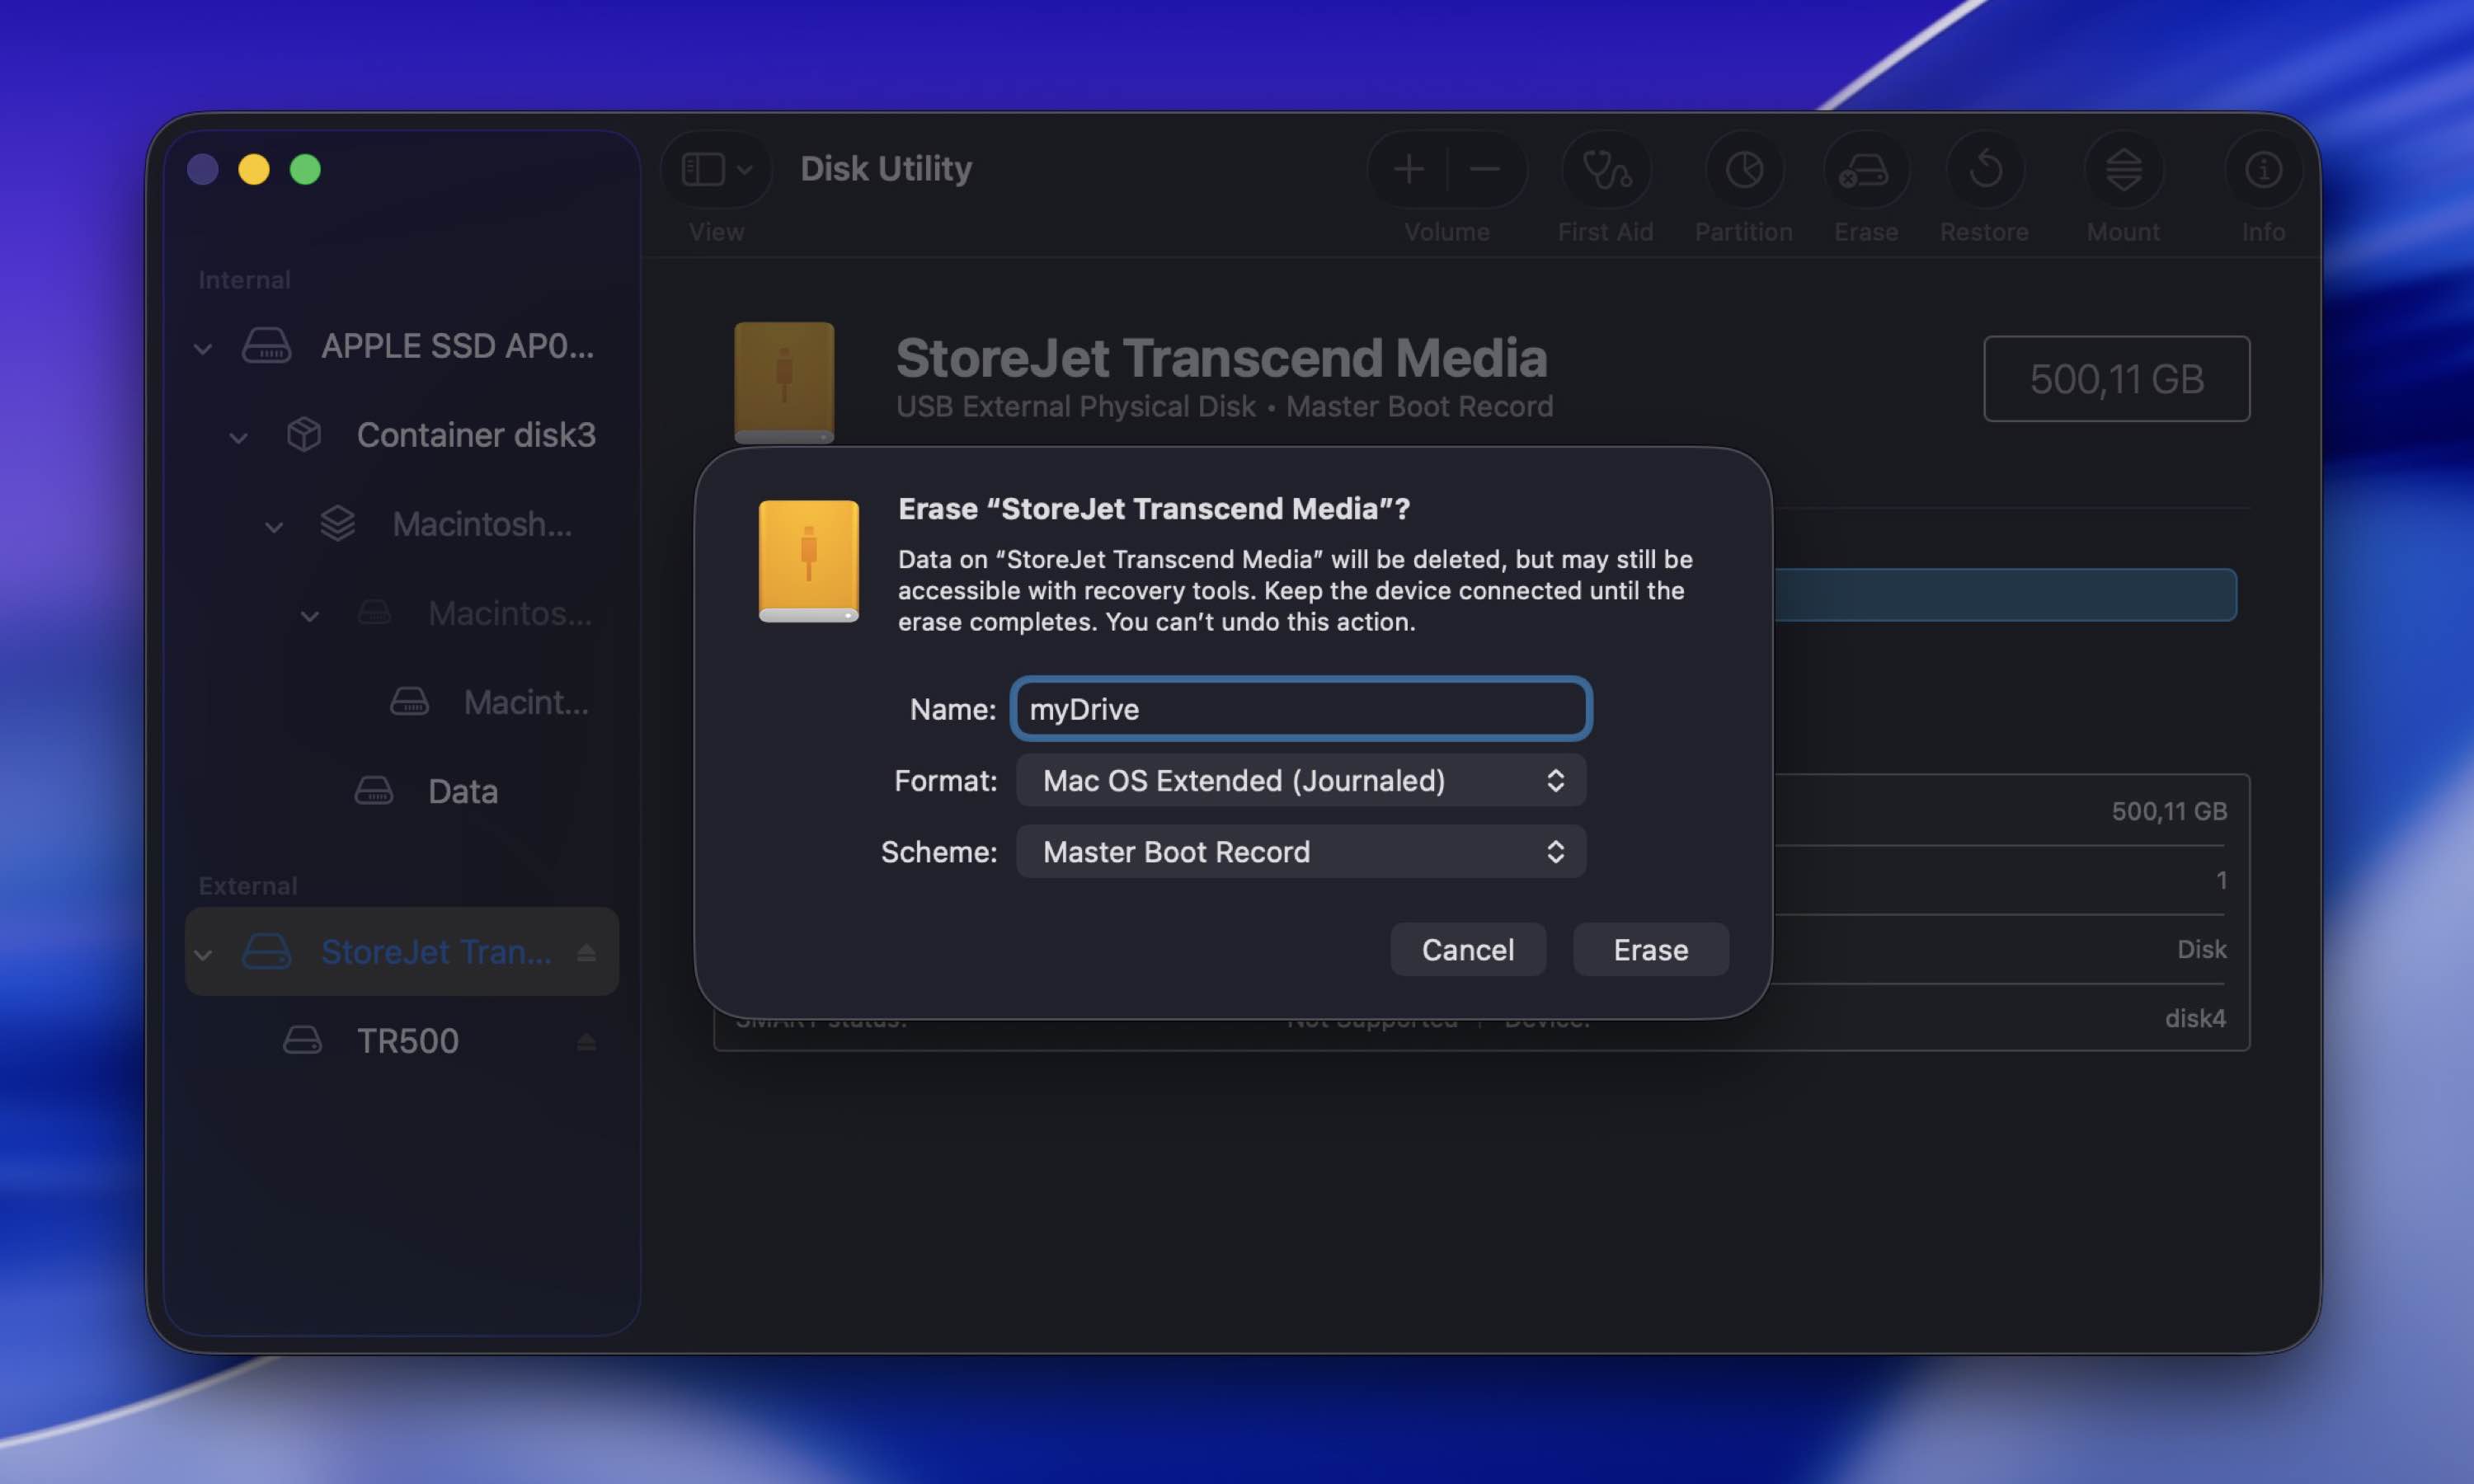
Task: Click the Name field containing myDrive
Action: pyautogui.click(x=1301, y=709)
